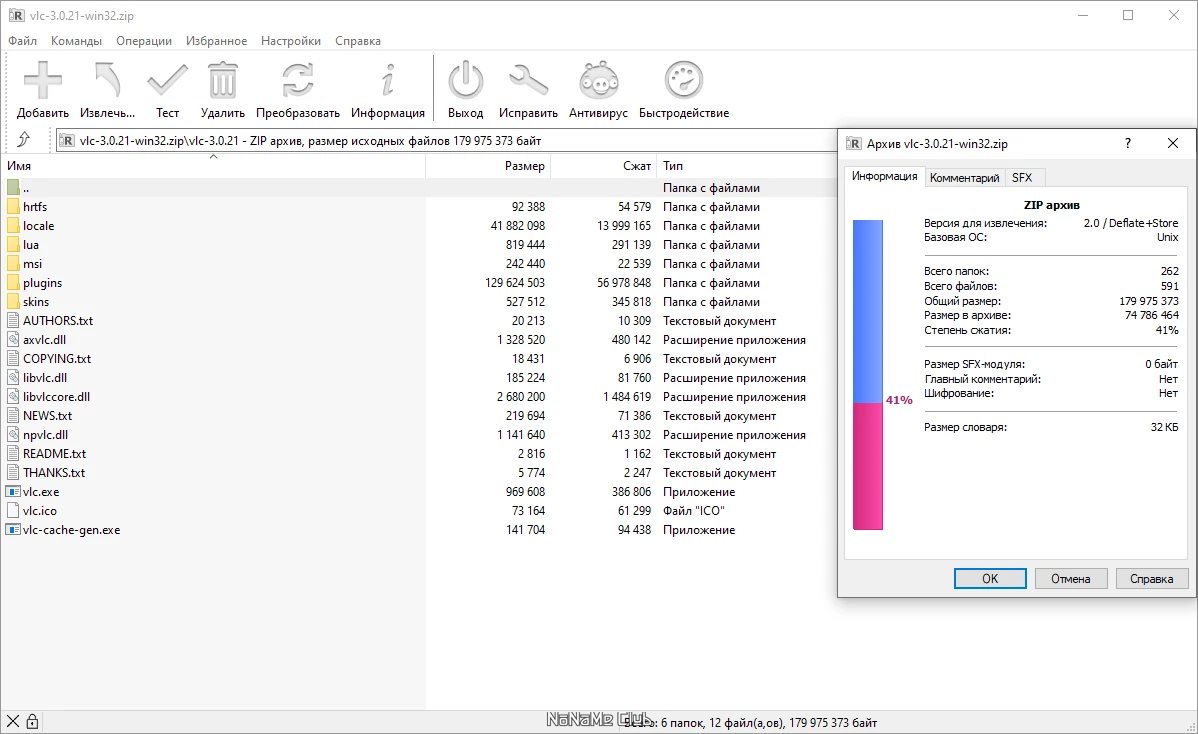Click the Удалить trash bin icon
This screenshot has height=734, width=1198.
[222, 80]
